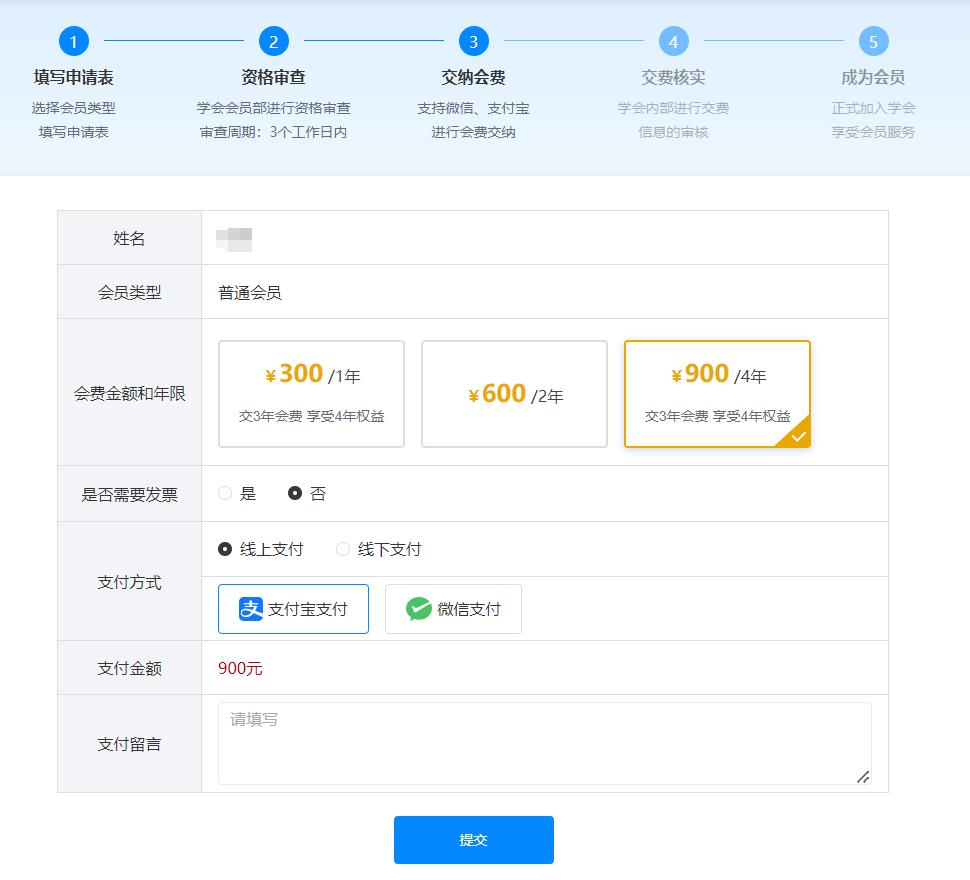Select 是 for invoice requirement
The height and width of the screenshot is (880, 970).
225,493
